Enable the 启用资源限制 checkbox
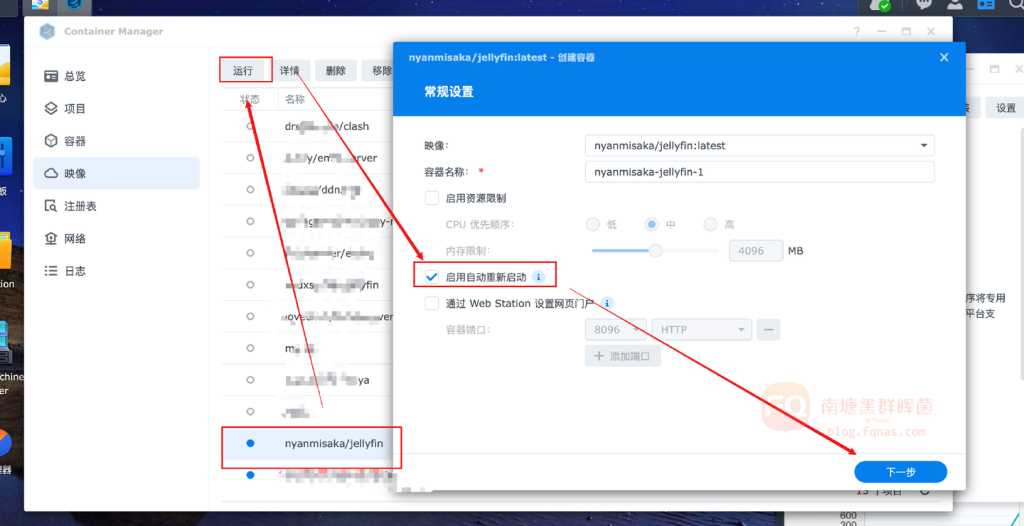Screen dimensions: 1024x526 coord(432,198)
